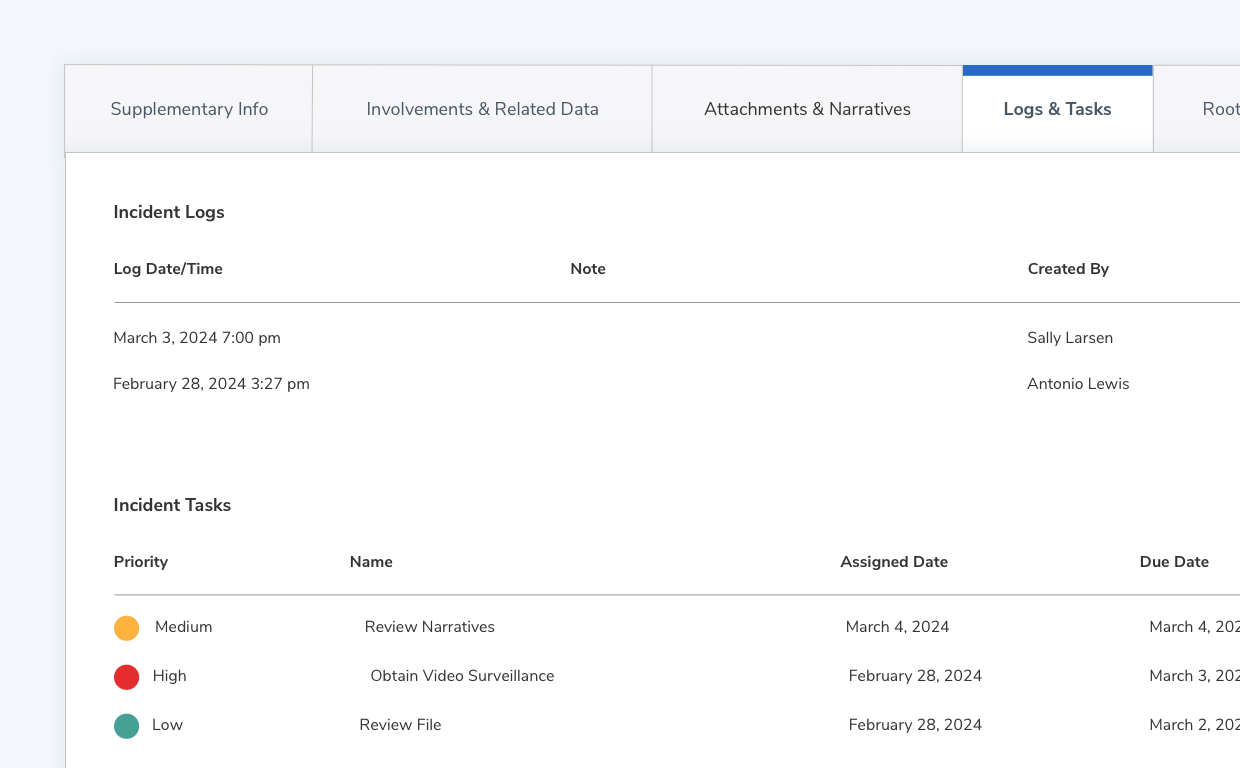Screen dimensions: 1240x768
Task: Click the Created By column header
Action: 1068,269
